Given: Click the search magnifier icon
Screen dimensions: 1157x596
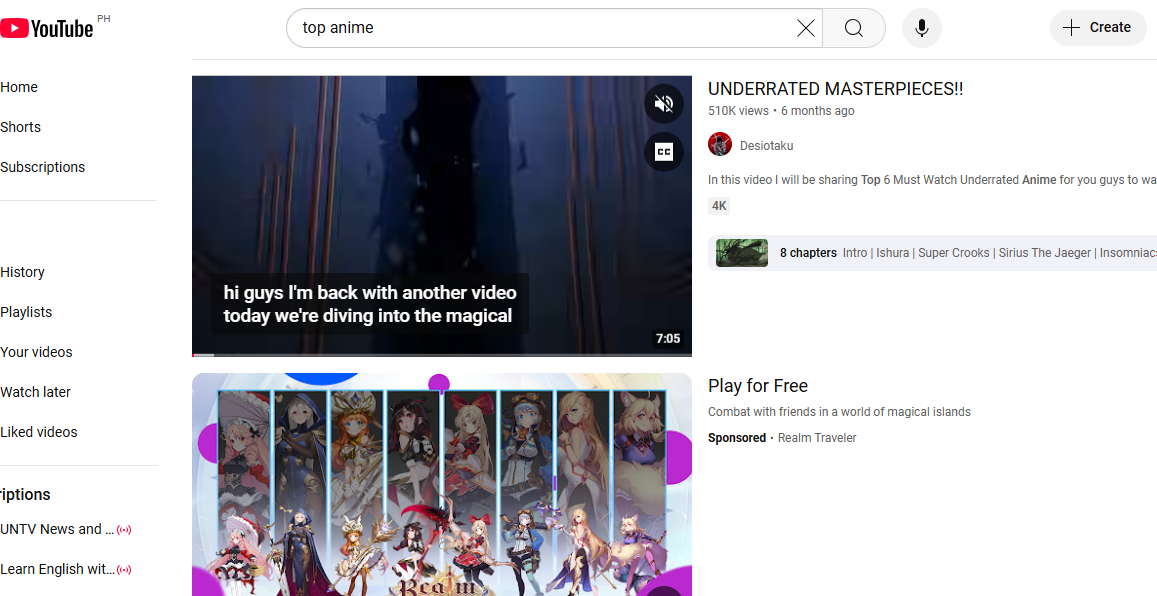Looking at the screenshot, I should [852, 28].
